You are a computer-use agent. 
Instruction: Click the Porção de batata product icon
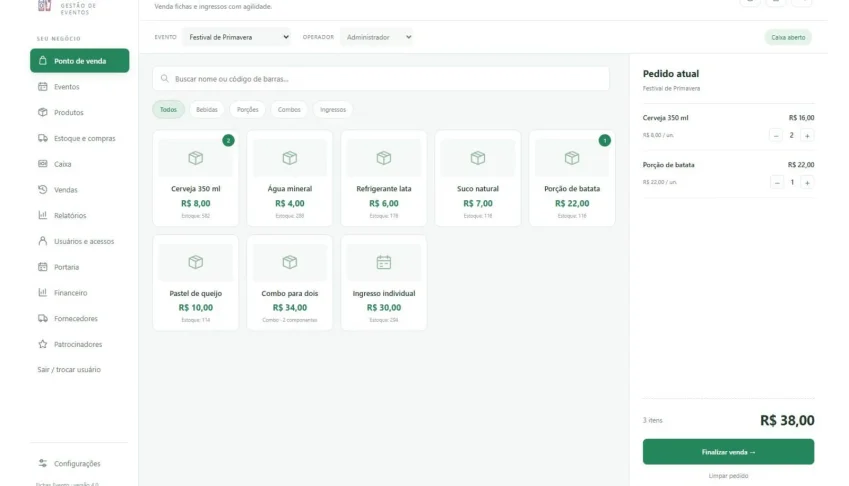coord(572,157)
